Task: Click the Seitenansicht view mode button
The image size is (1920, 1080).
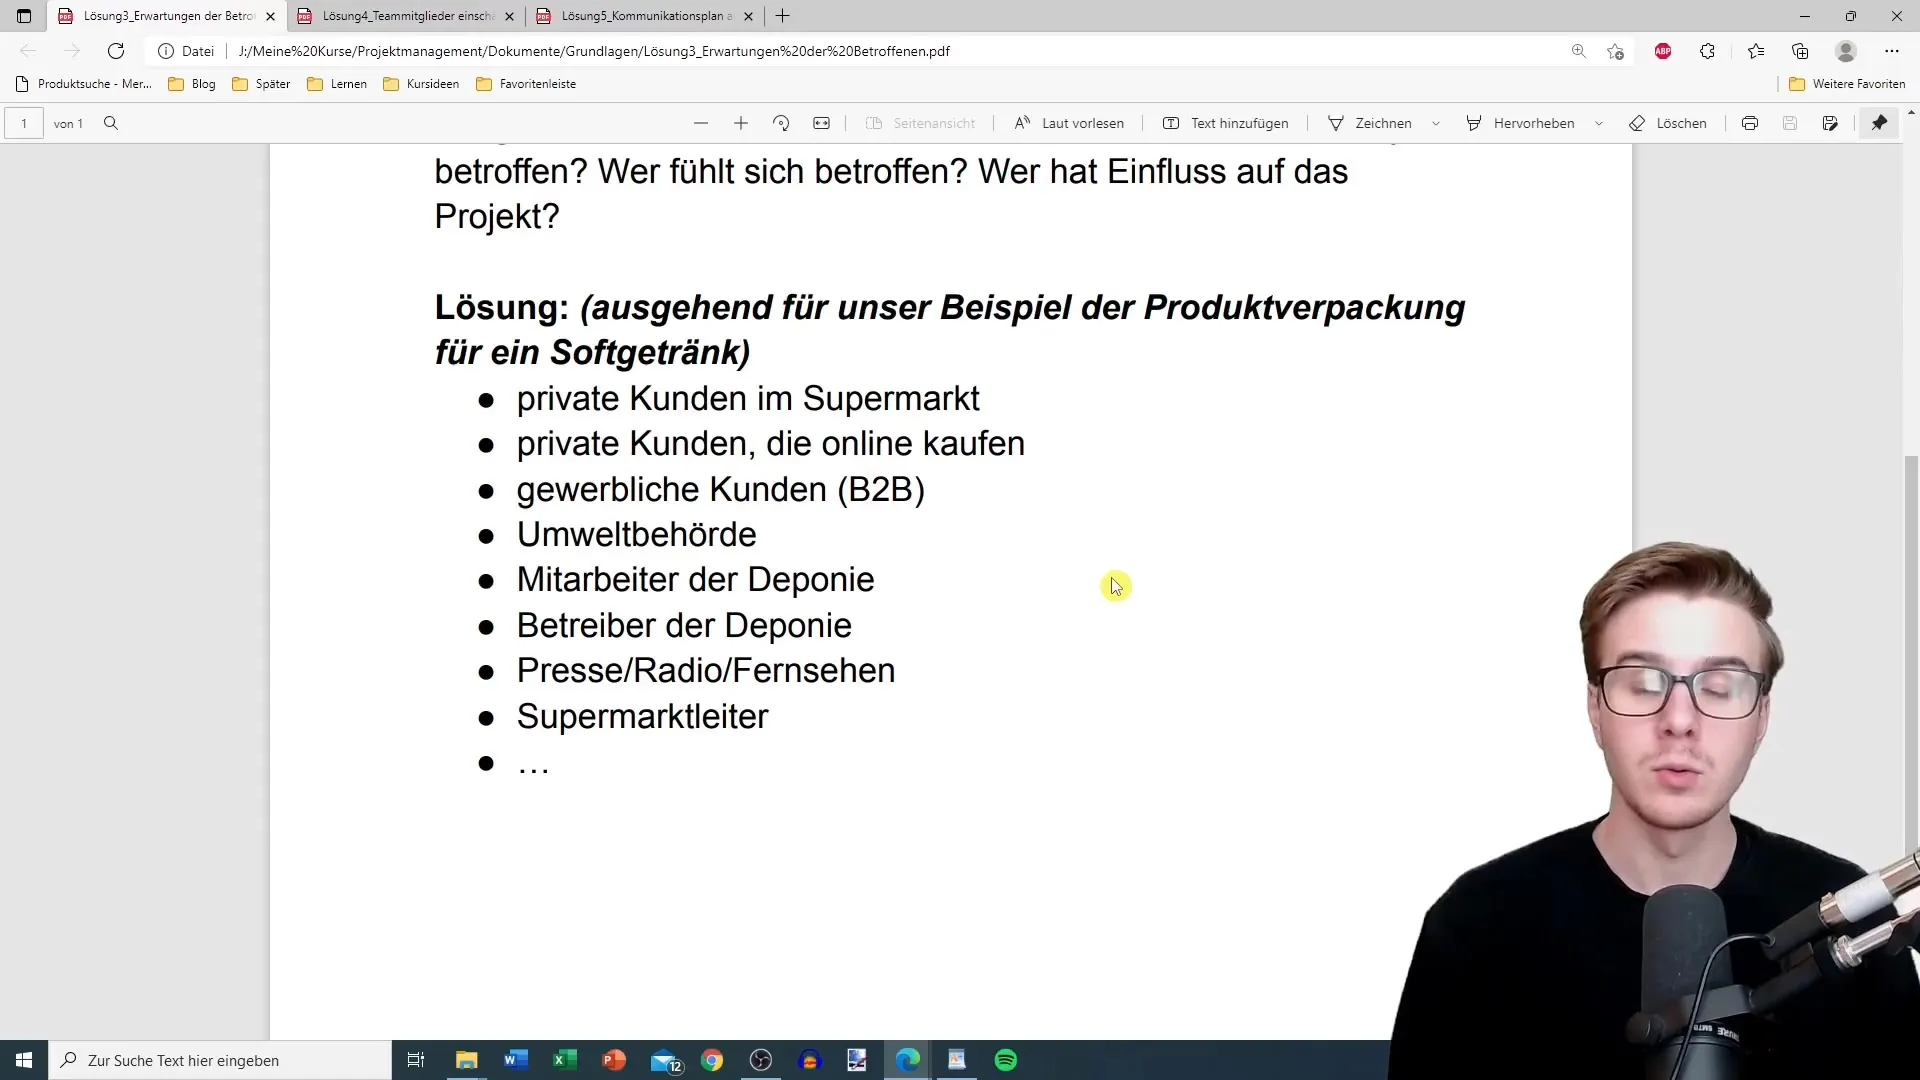Action: [922, 123]
